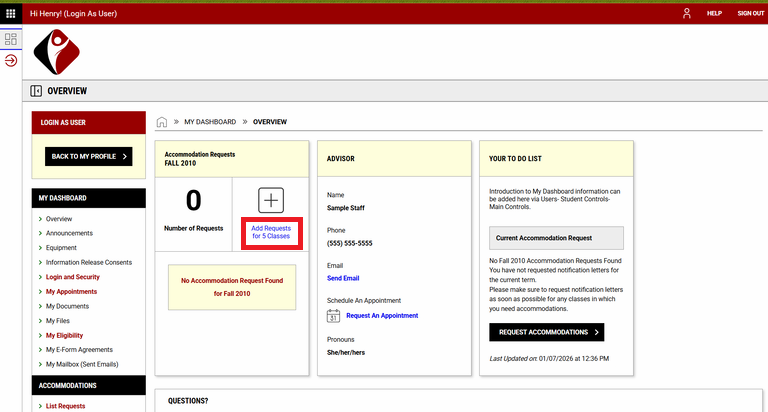This screenshot has height=412, width=768.
Task: Click the QUESTIONS? heading
Action: (188, 401)
